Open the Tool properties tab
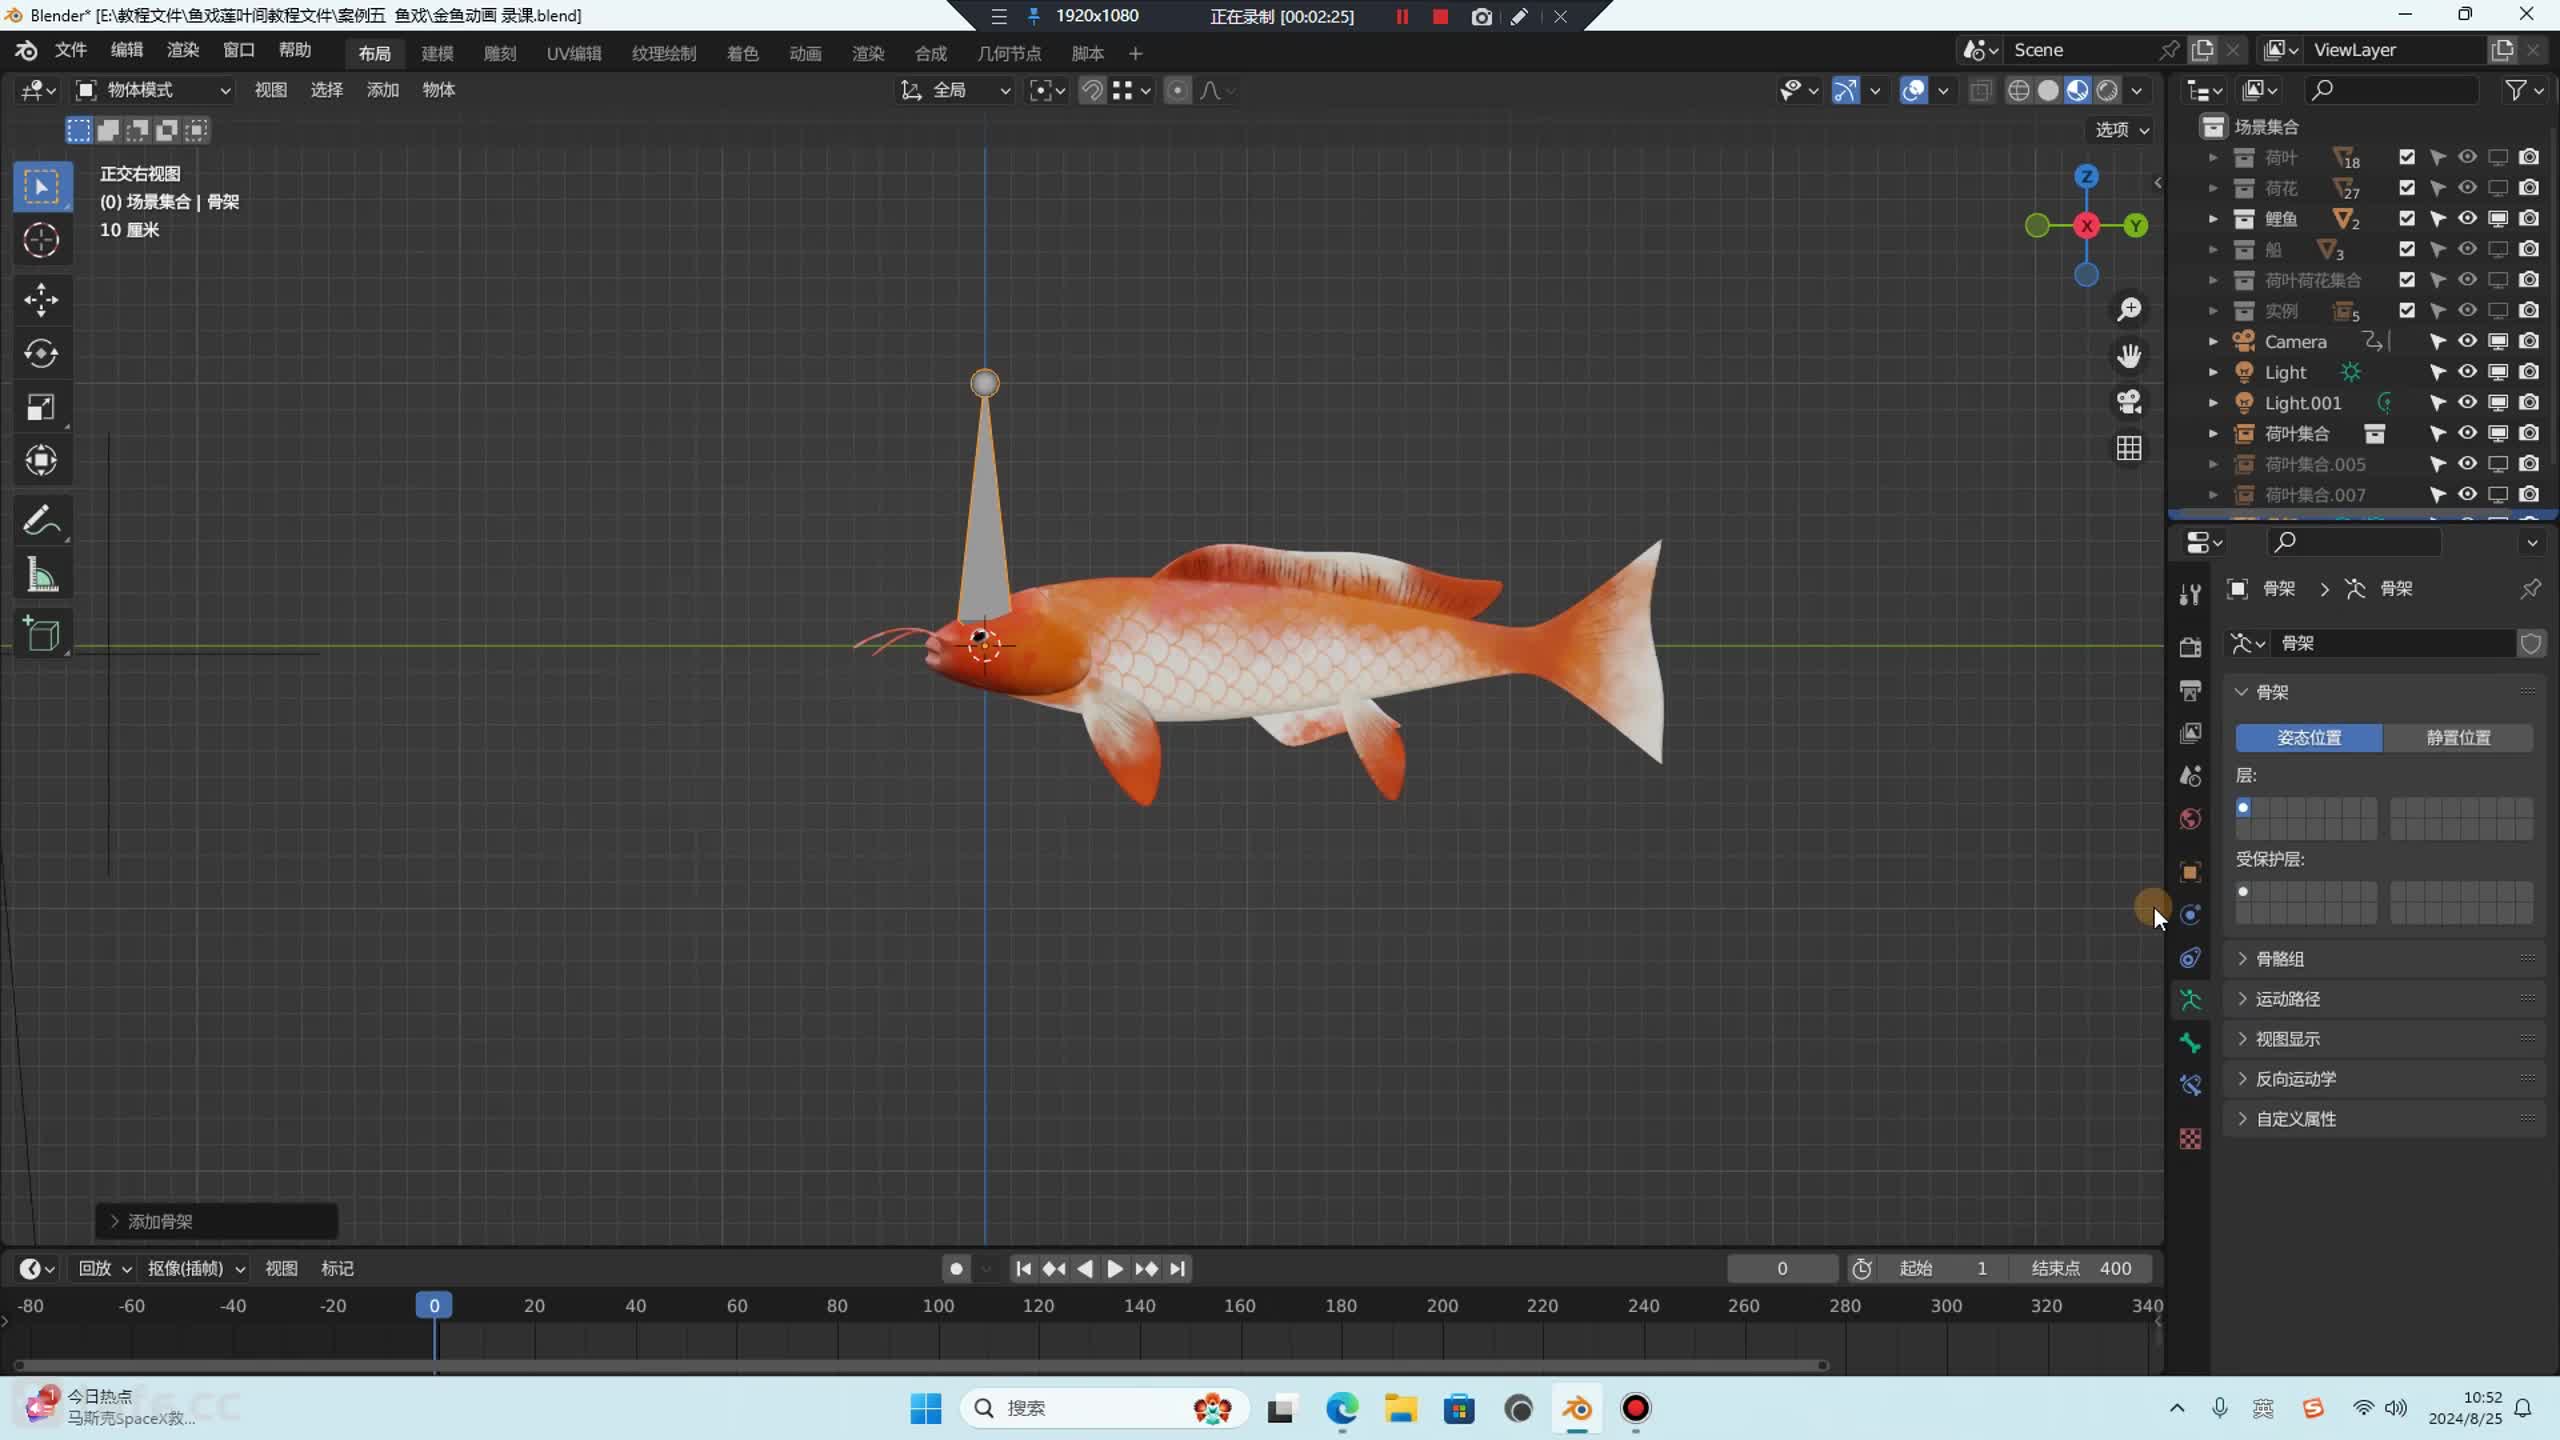This screenshot has height=1440, width=2560. tap(2190, 595)
